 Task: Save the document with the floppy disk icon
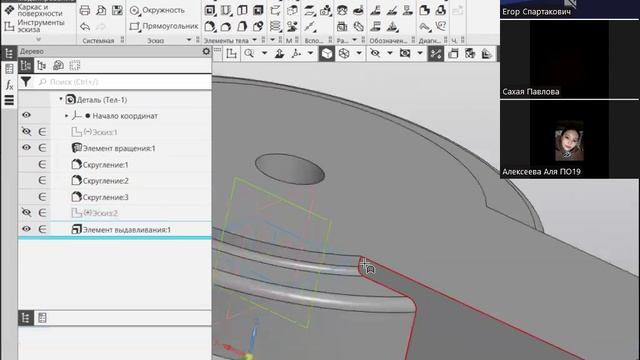117,11
